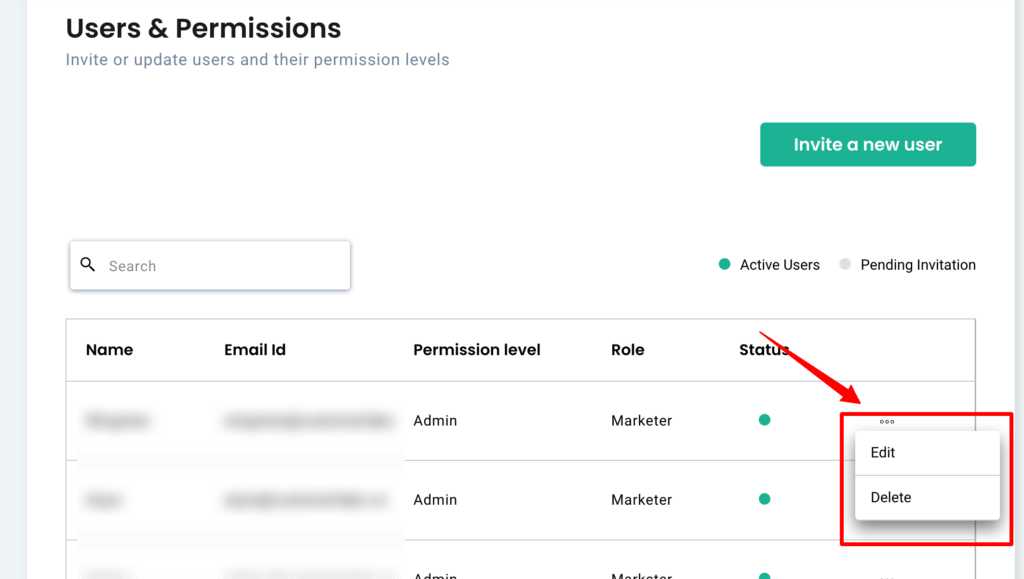Click the green status dot in first row
Image resolution: width=1024 pixels, height=579 pixels.
(x=764, y=420)
